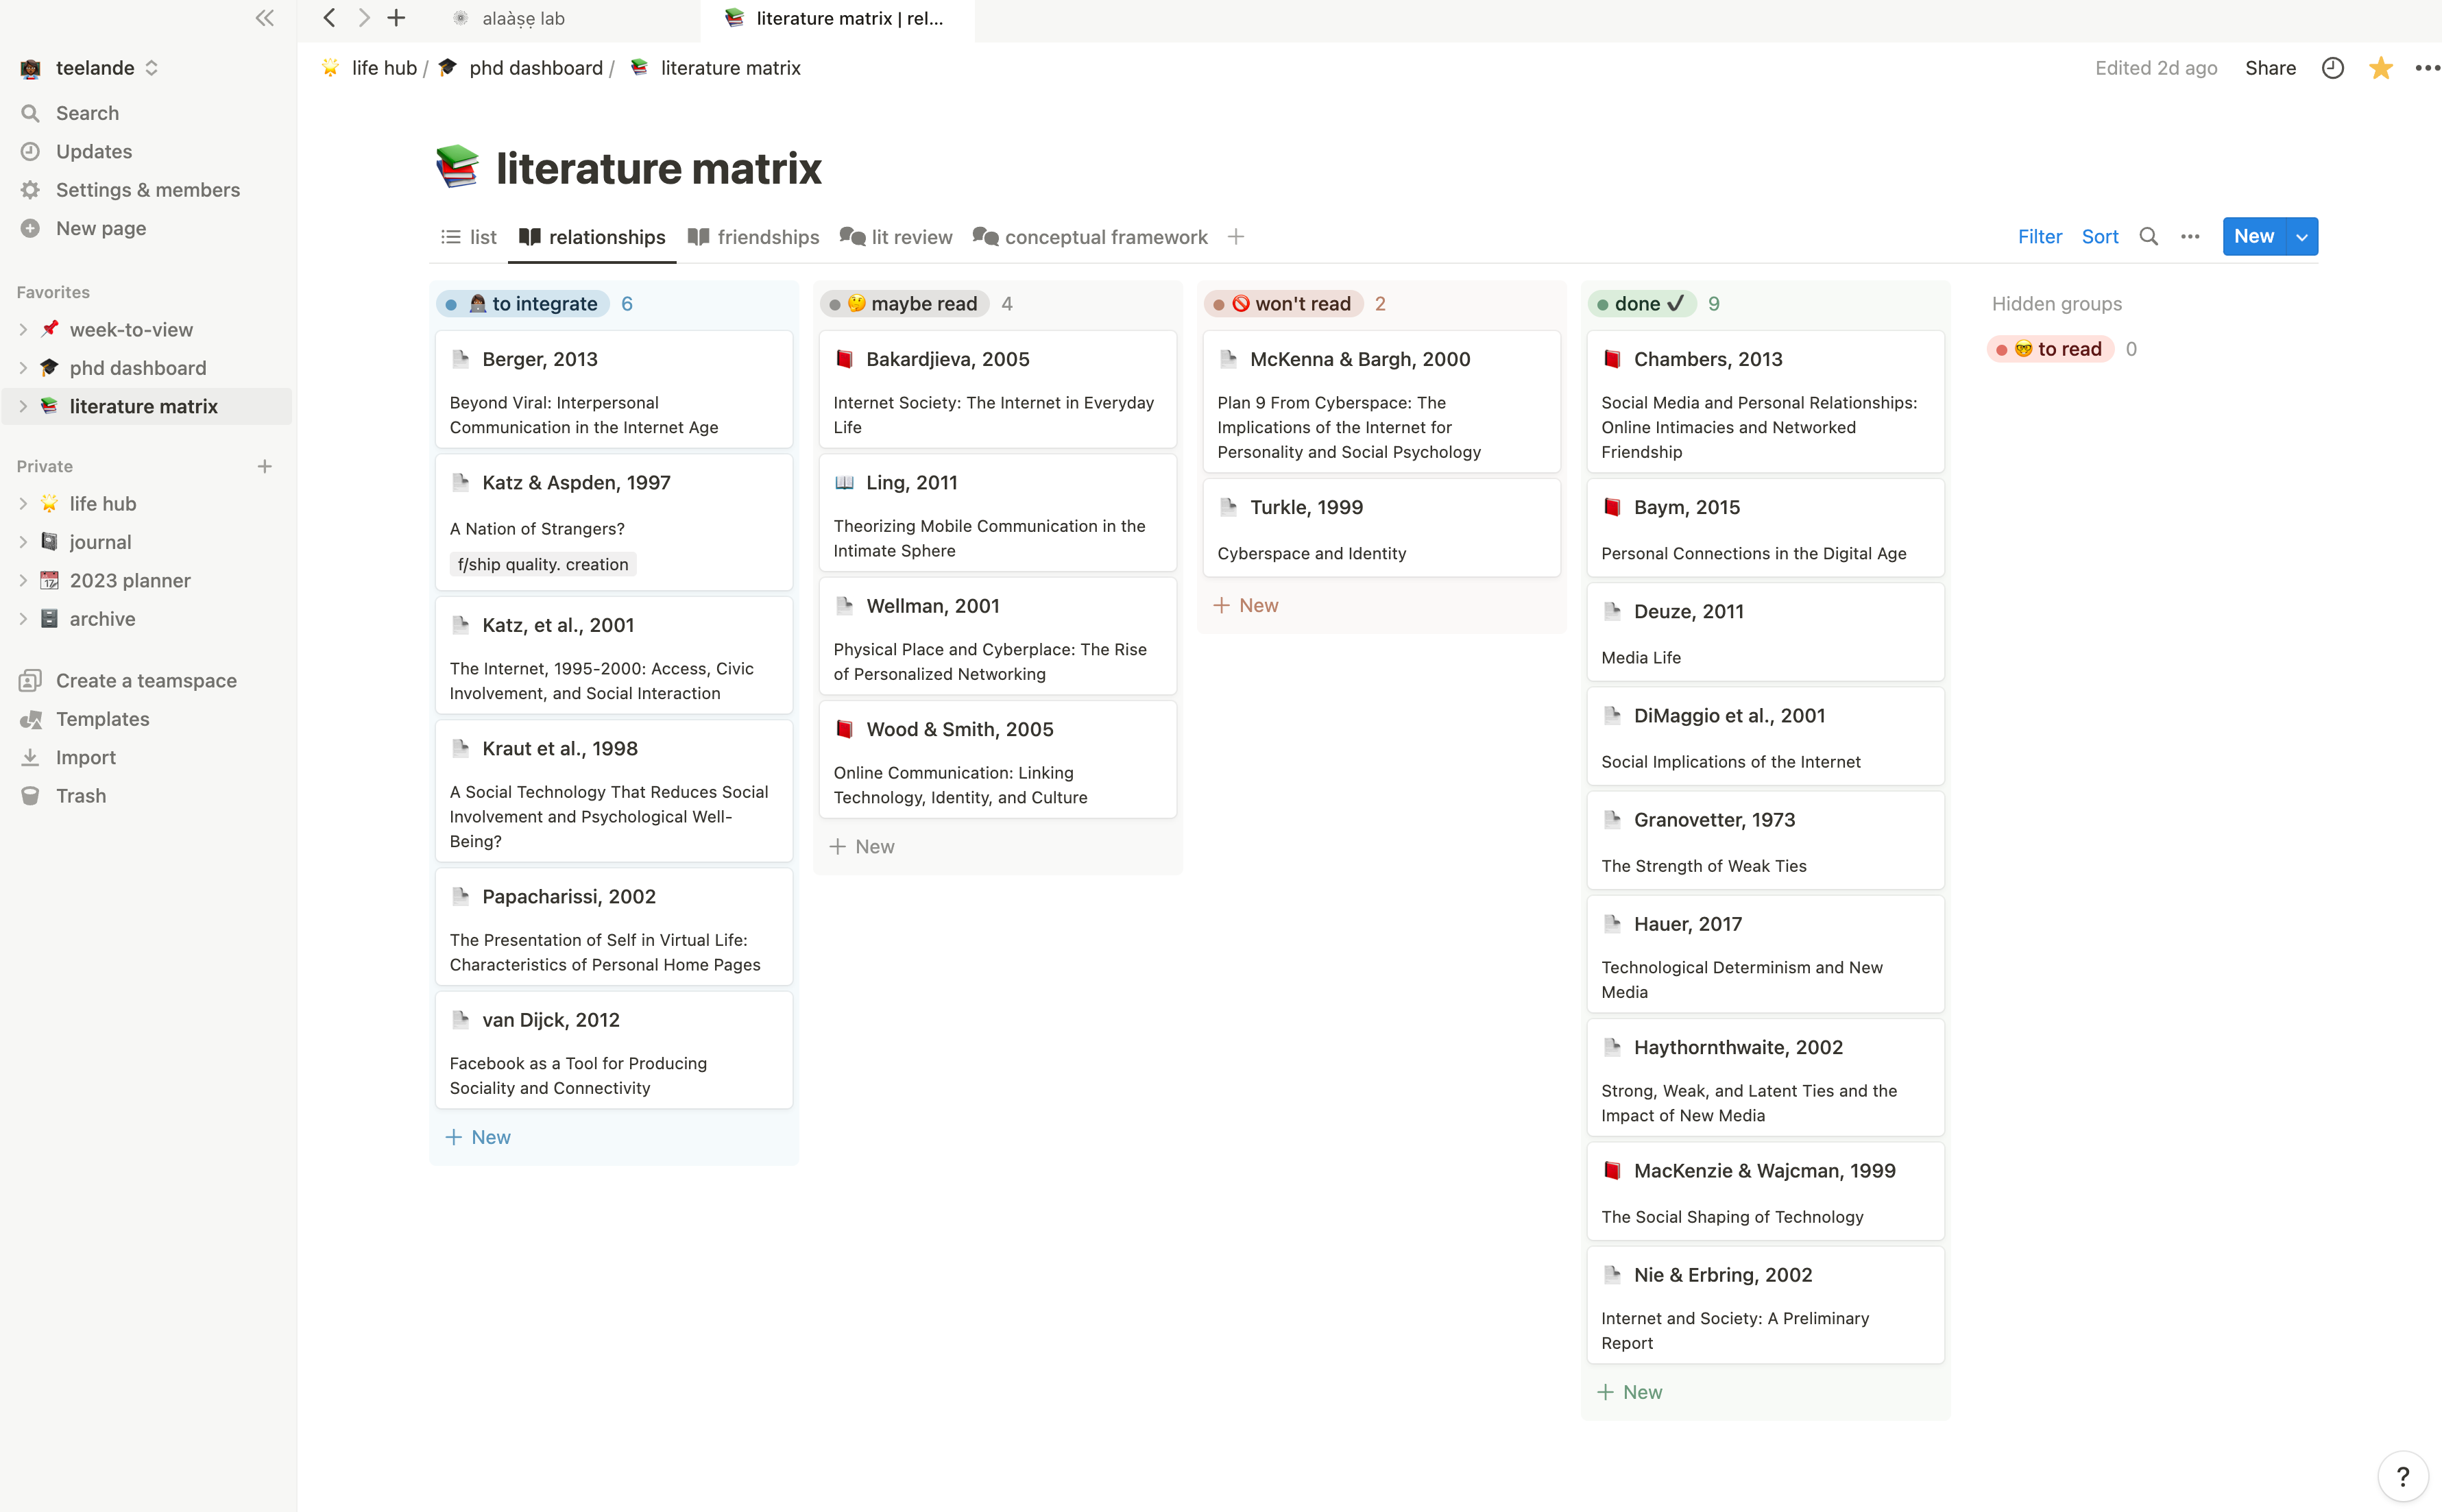Add a private page with the plus icon
This screenshot has height=1512, width=2442.
[x=264, y=466]
